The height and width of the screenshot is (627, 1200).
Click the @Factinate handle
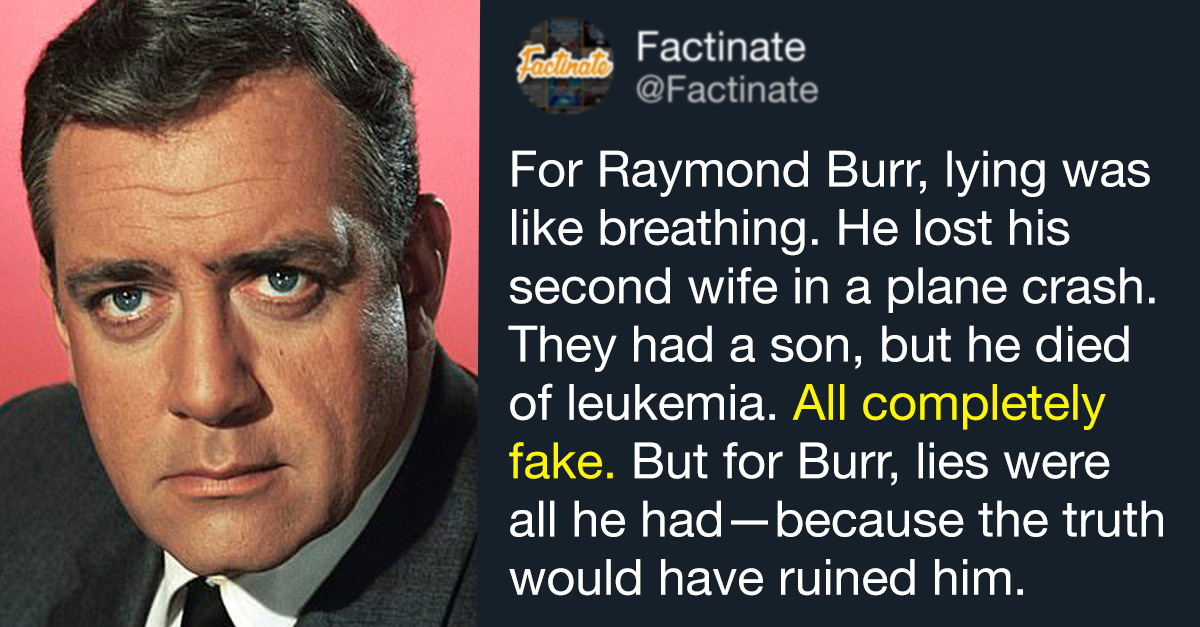click(x=727, y=92)
